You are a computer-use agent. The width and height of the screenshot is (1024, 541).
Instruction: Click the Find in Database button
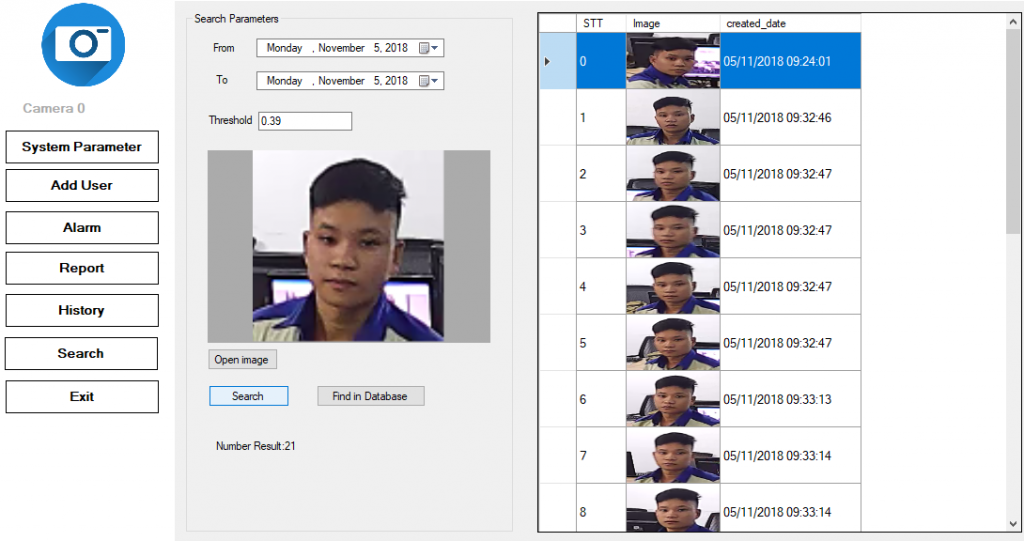370,396
